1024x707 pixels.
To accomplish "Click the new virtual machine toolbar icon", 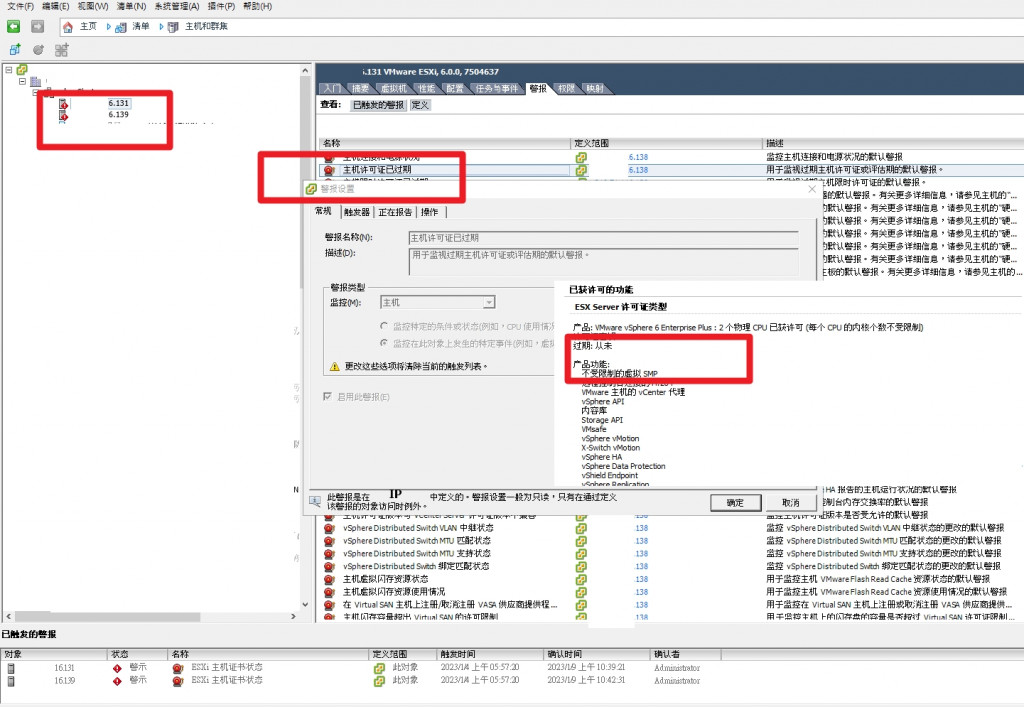I will [14, 50].
